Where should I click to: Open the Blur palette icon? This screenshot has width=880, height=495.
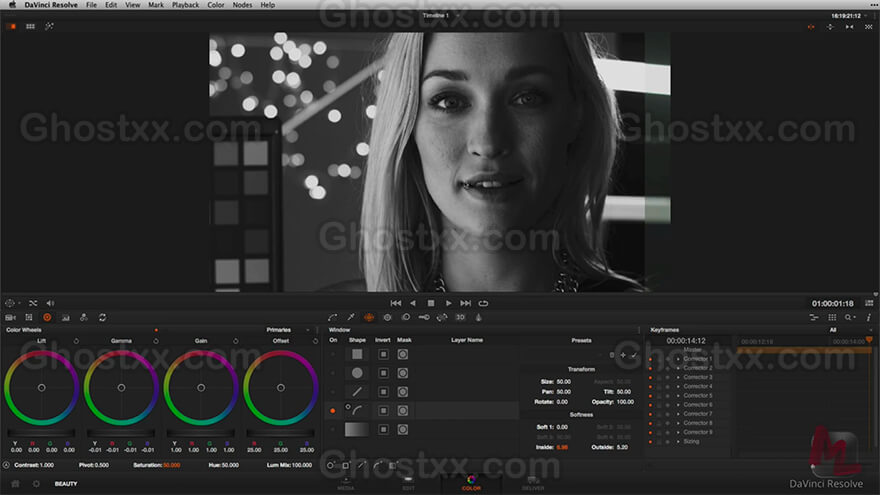(x=406, y=318)
